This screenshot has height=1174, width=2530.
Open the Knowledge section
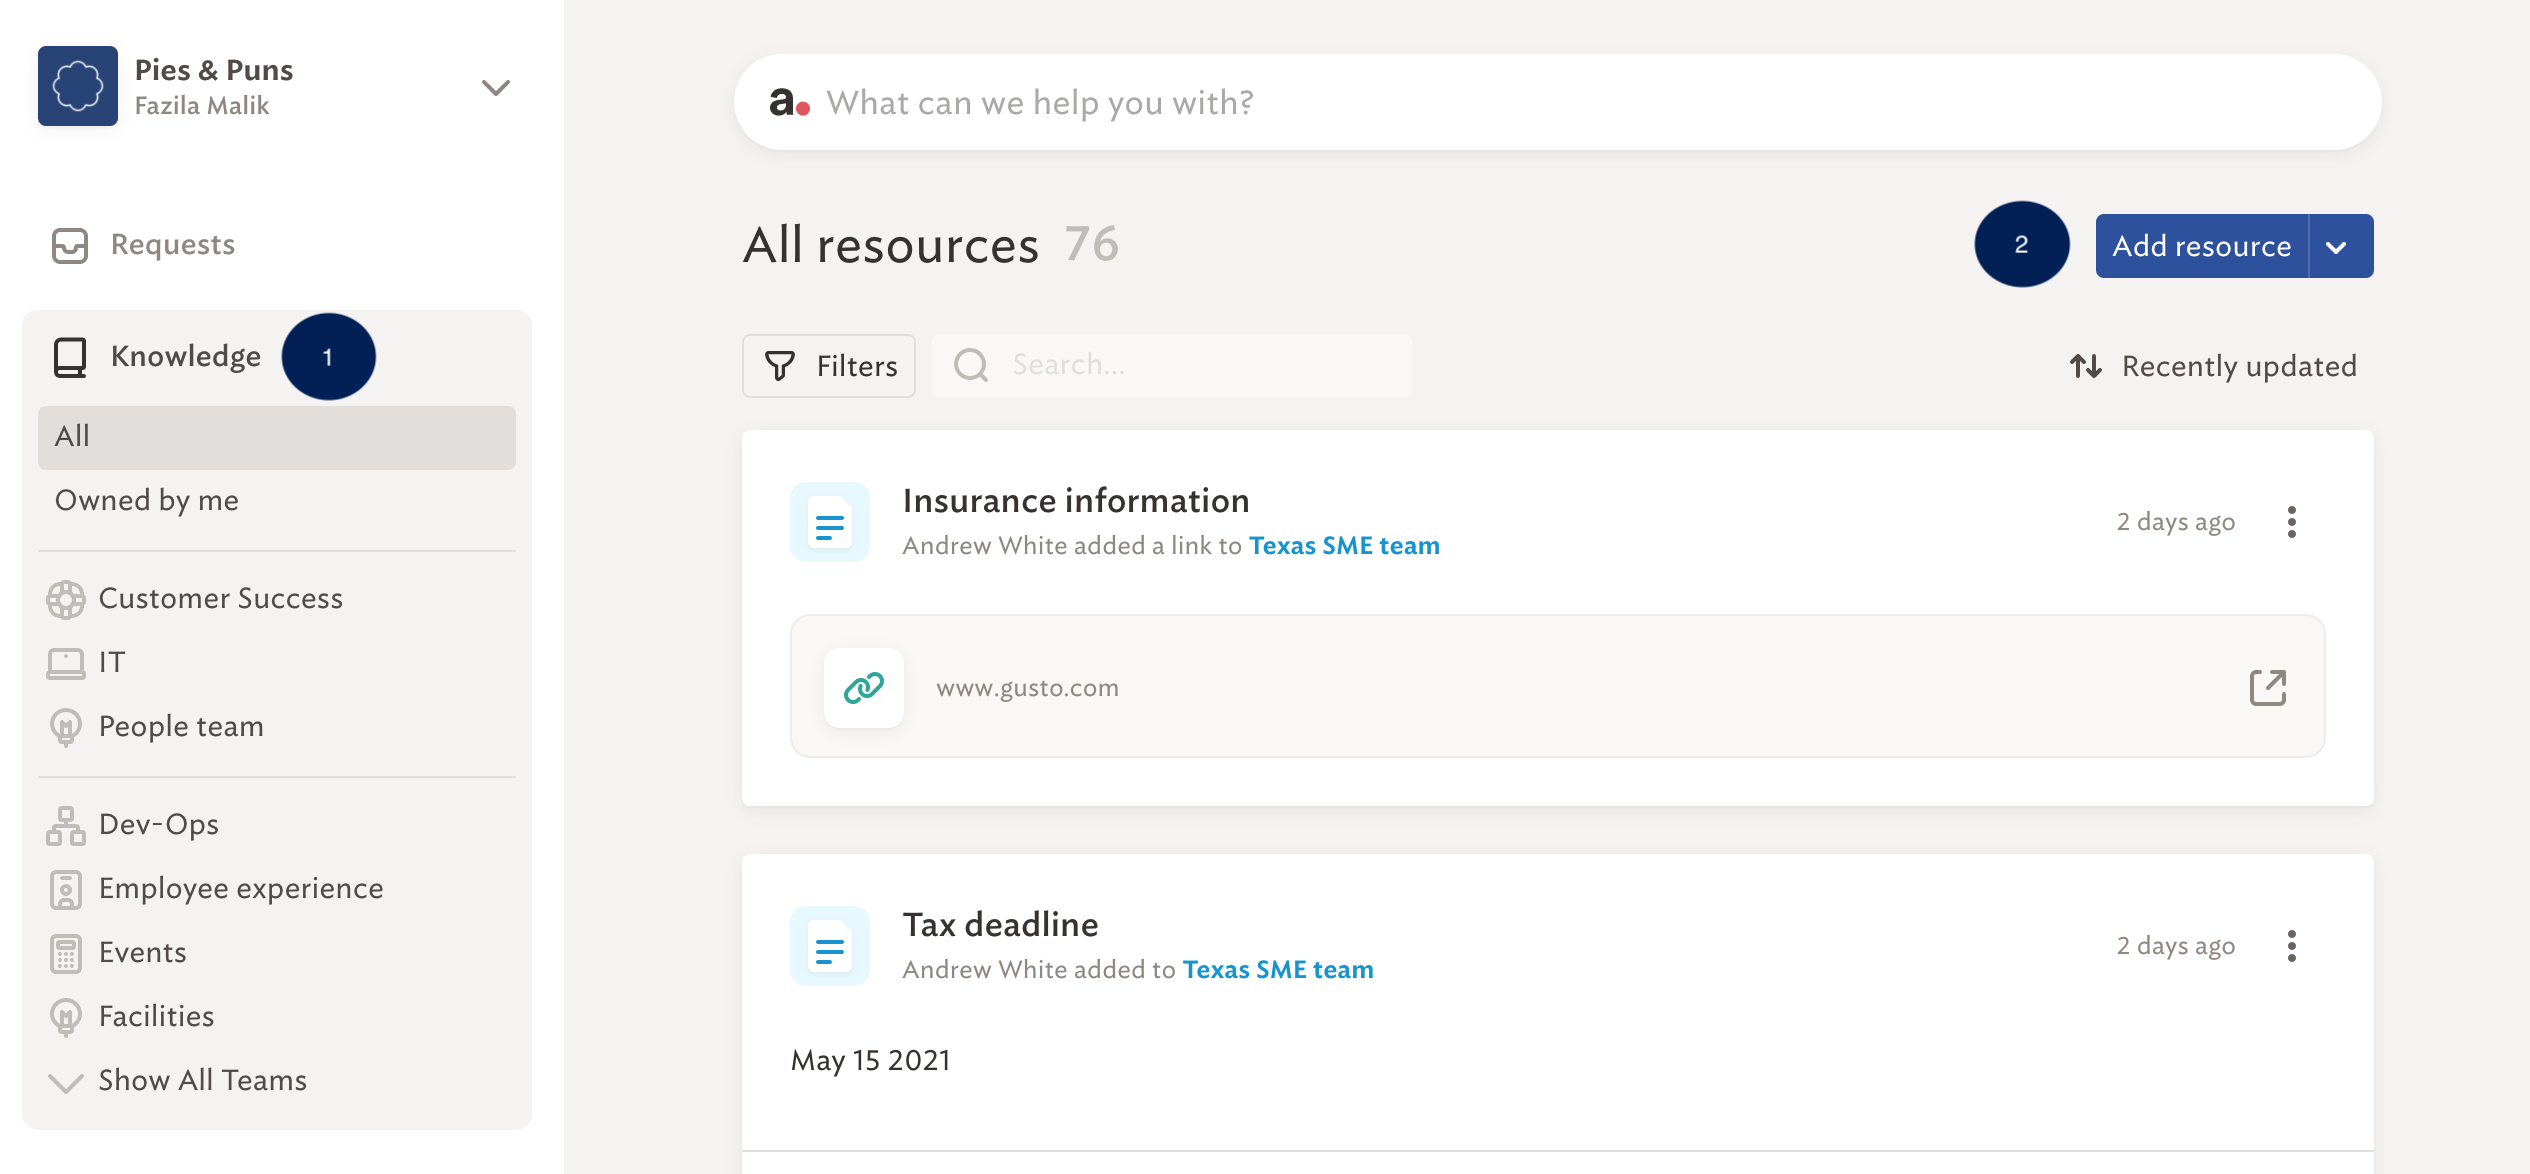click(x=185, y=356)
